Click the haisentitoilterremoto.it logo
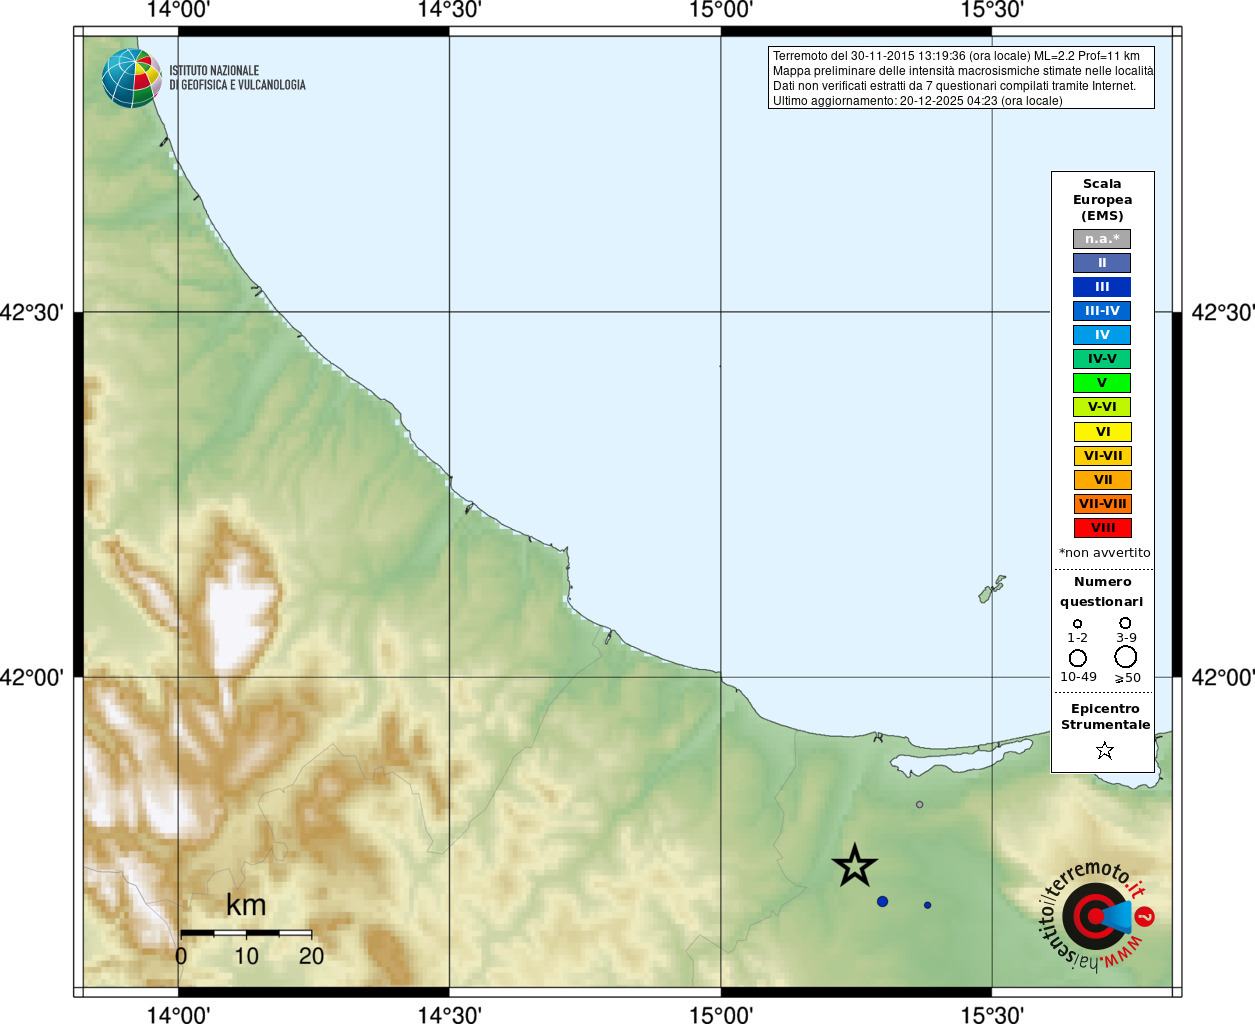 [1096, 916]
